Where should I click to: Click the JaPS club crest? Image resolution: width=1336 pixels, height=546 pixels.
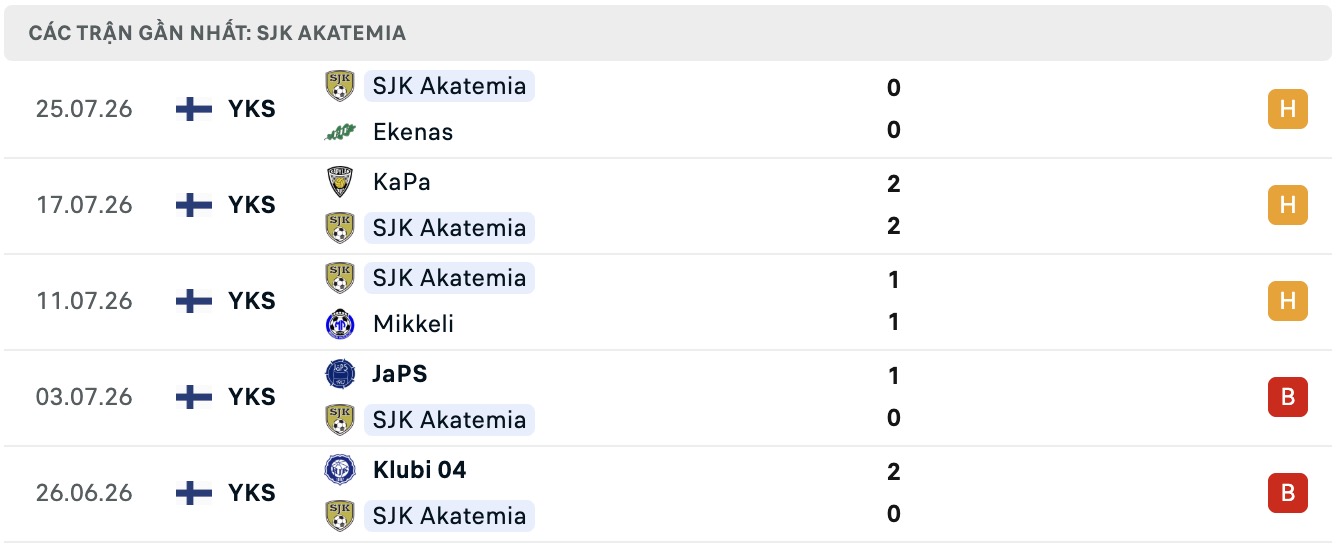340,374
